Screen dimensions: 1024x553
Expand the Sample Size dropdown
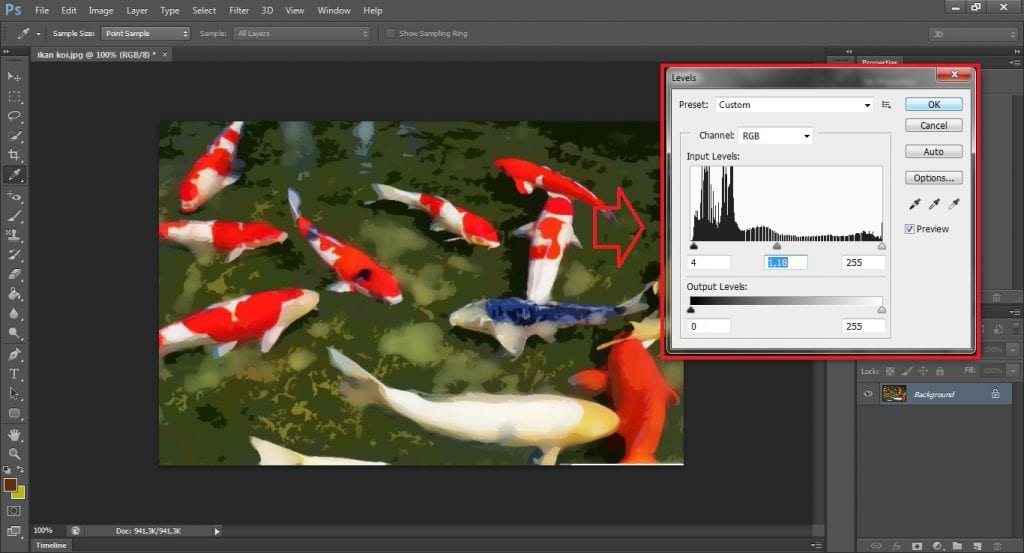(x=145, y=33)
